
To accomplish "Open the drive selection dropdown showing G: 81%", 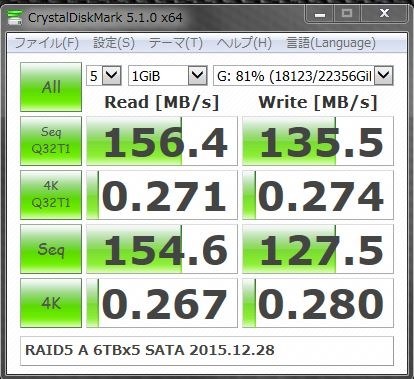I will 303,76.
